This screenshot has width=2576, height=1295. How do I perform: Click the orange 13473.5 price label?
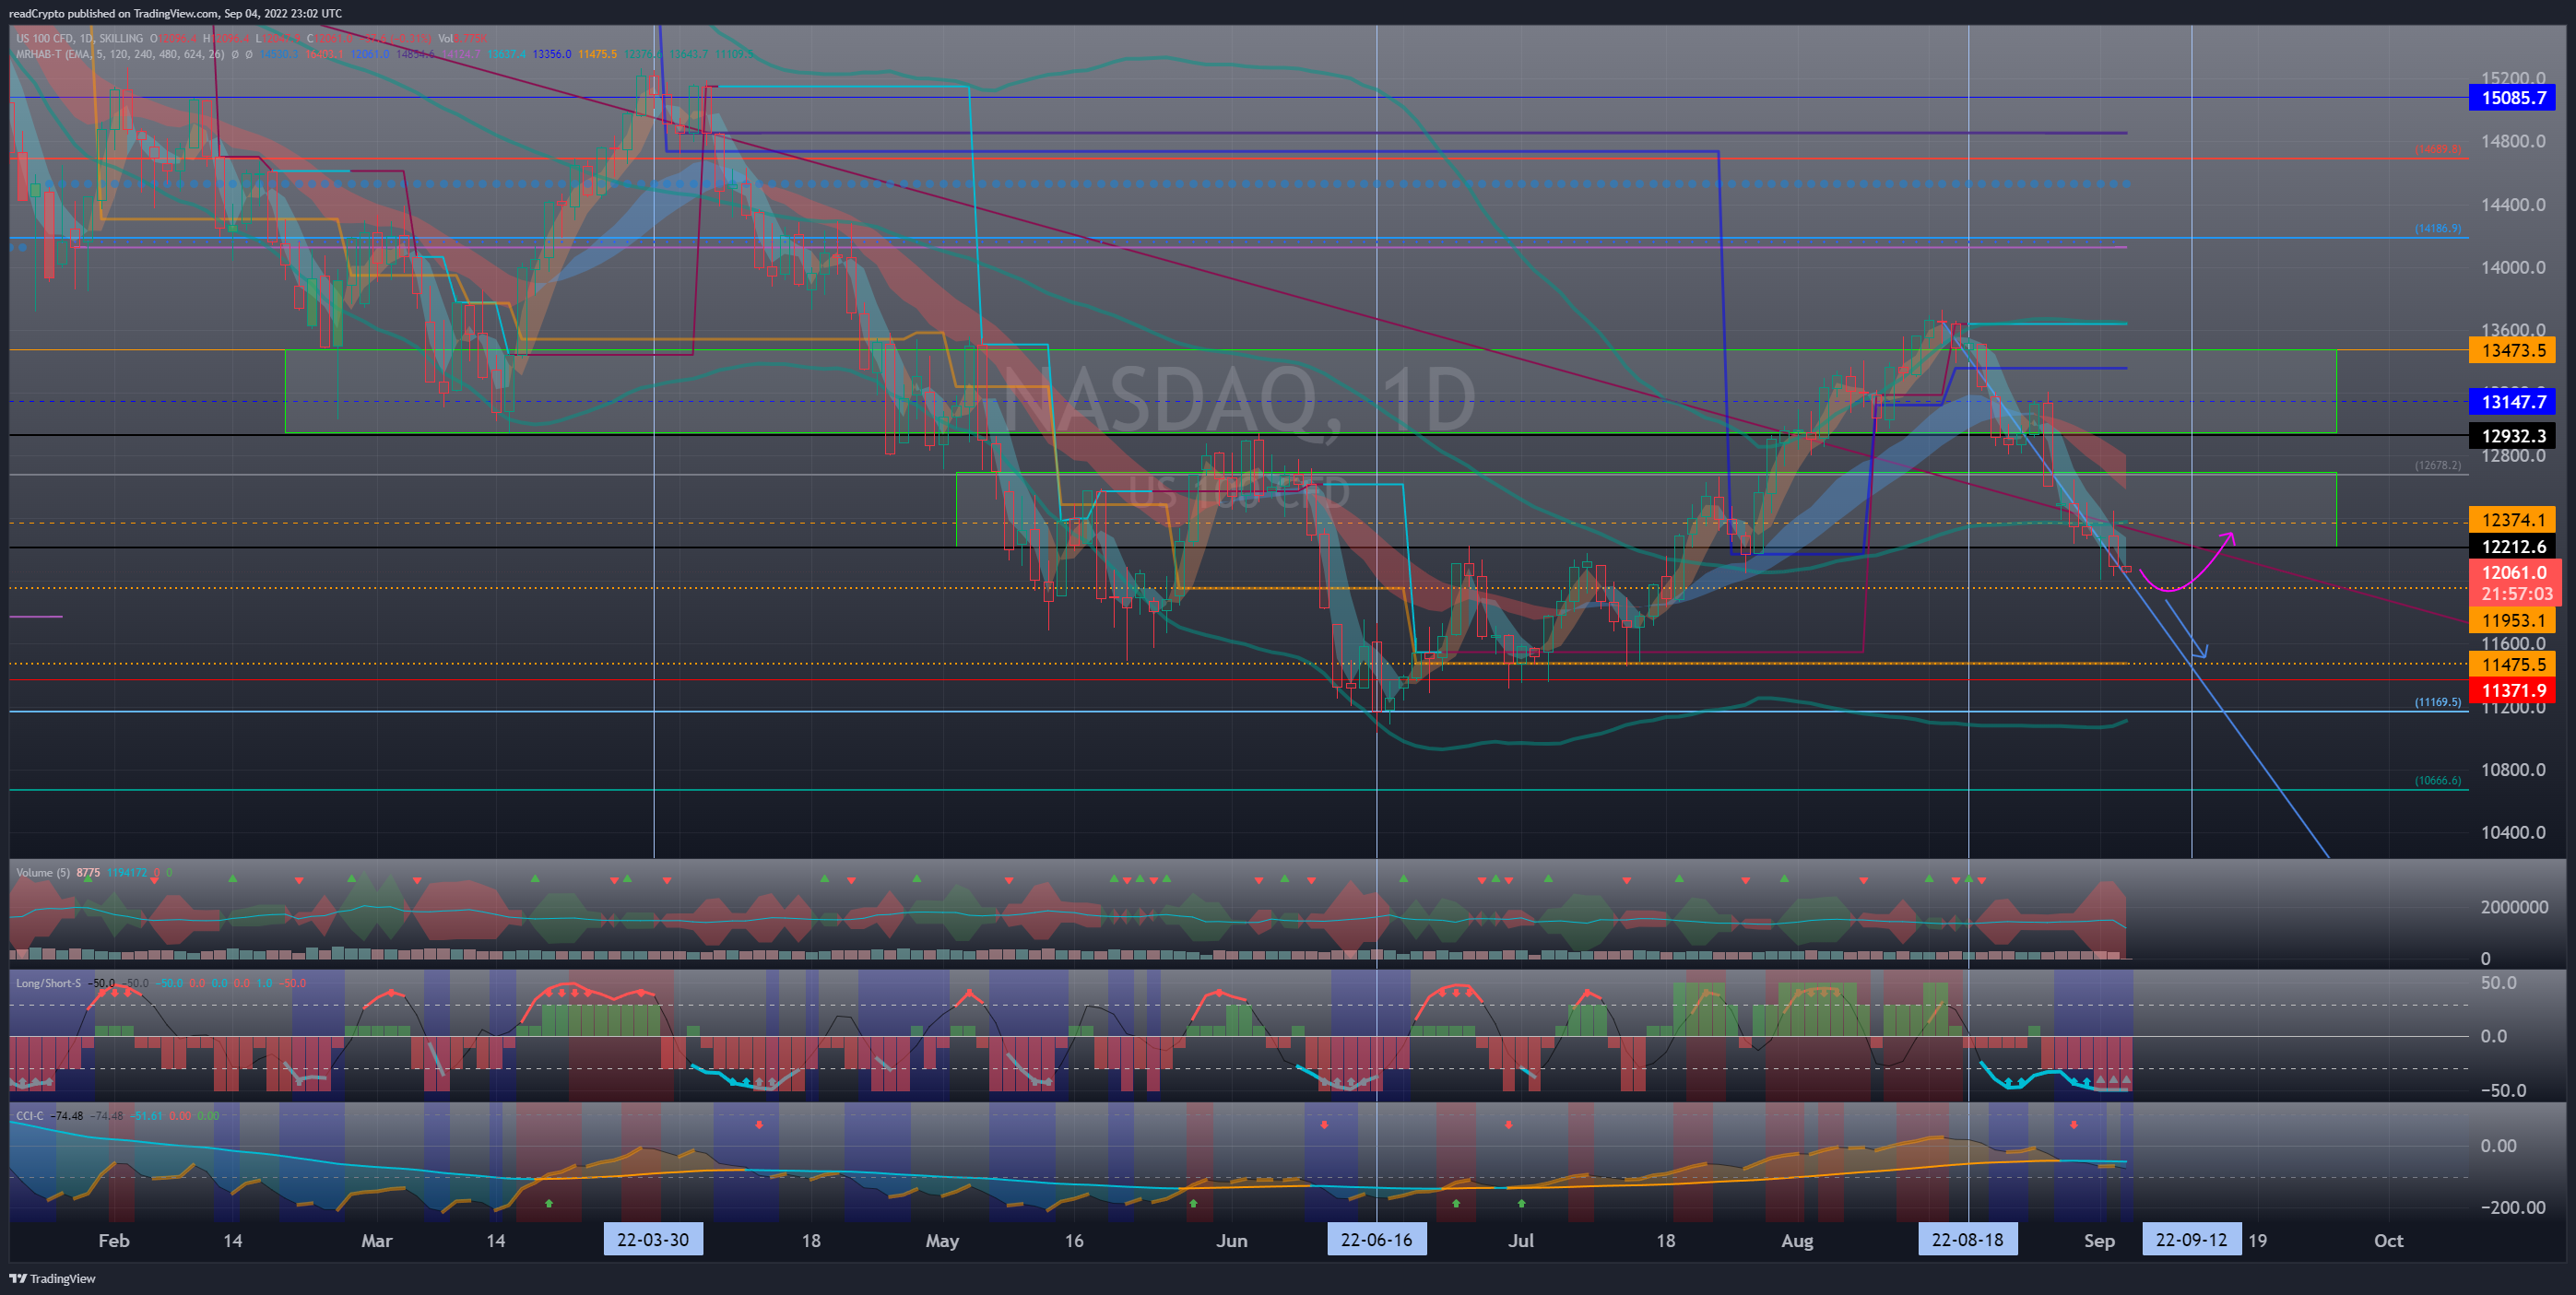point(2512,350)
